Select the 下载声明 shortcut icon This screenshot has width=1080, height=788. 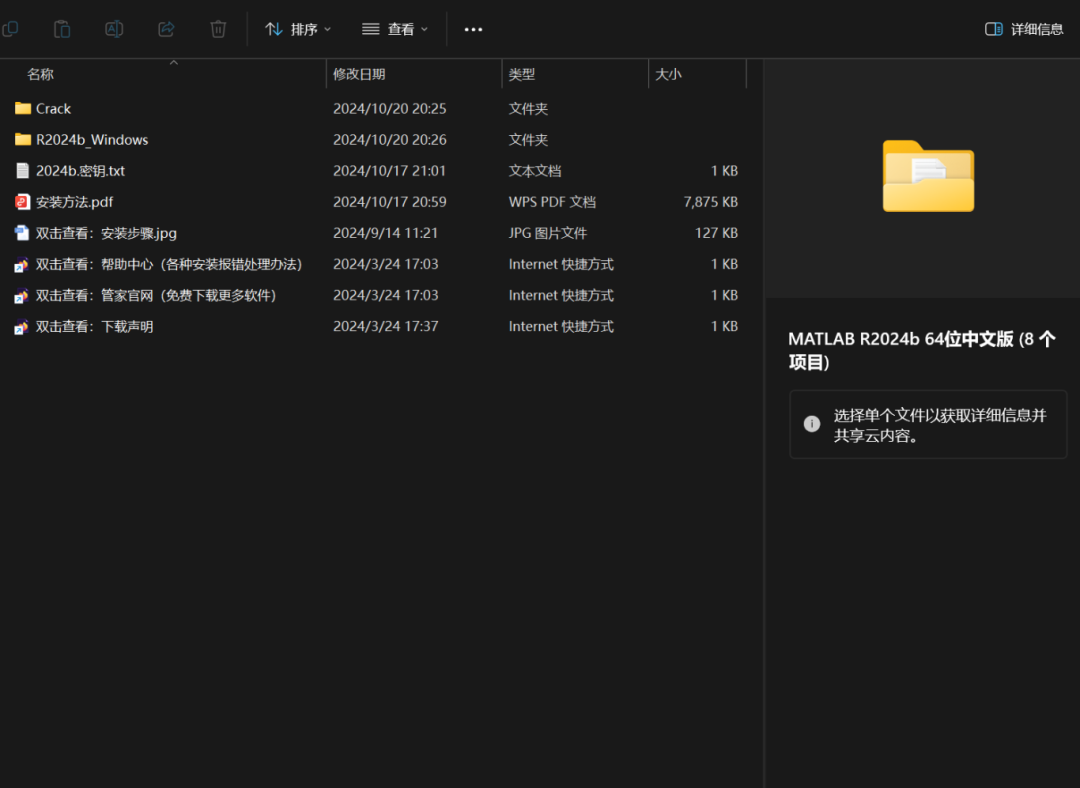coord(21,326)
